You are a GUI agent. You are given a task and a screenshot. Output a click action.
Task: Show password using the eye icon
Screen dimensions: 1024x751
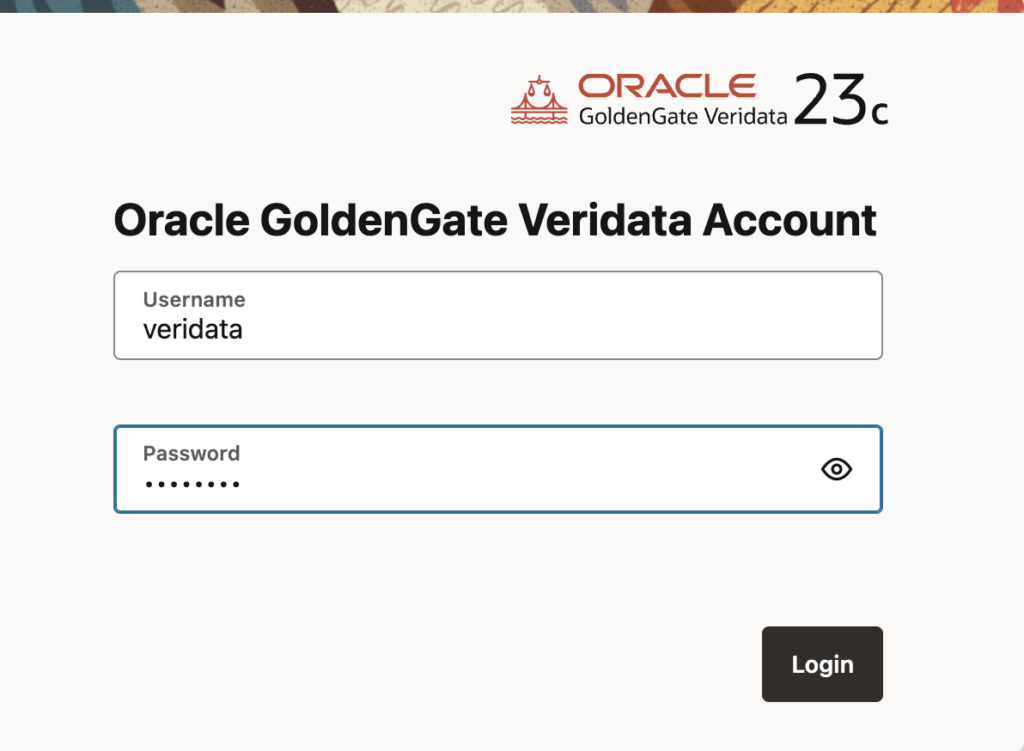(836, 469)
